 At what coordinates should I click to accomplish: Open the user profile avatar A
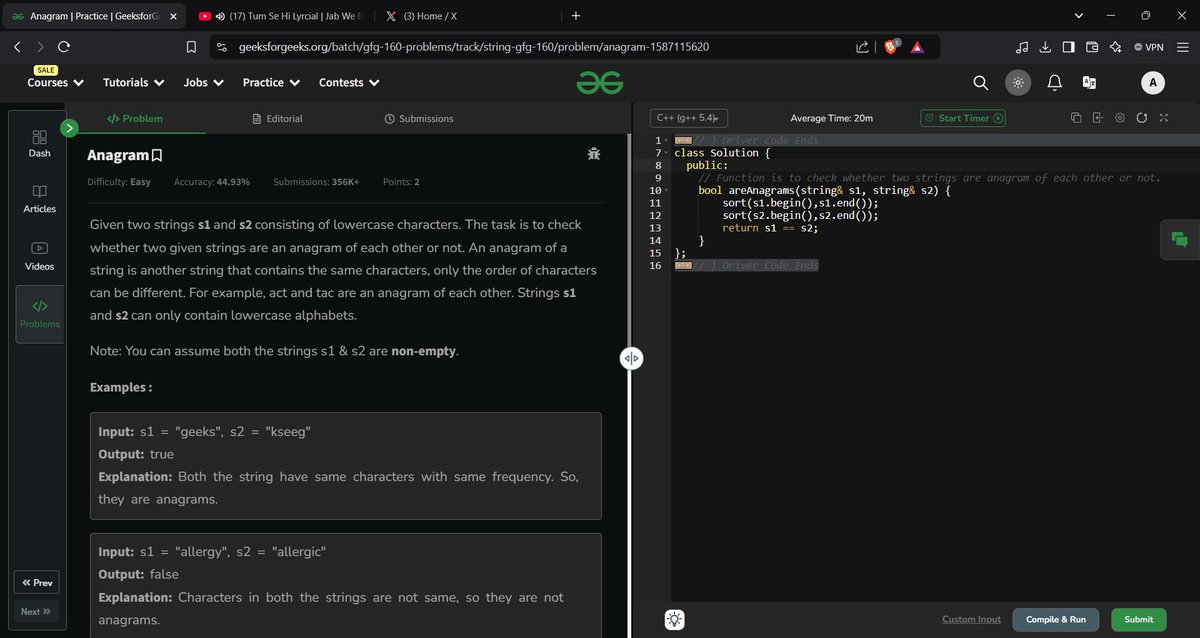click(1152, 83)
